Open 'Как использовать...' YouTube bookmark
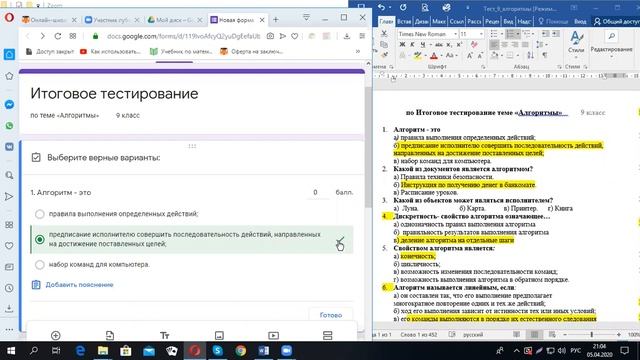Screen dimensions: 640x360 (x=111, y=51)
